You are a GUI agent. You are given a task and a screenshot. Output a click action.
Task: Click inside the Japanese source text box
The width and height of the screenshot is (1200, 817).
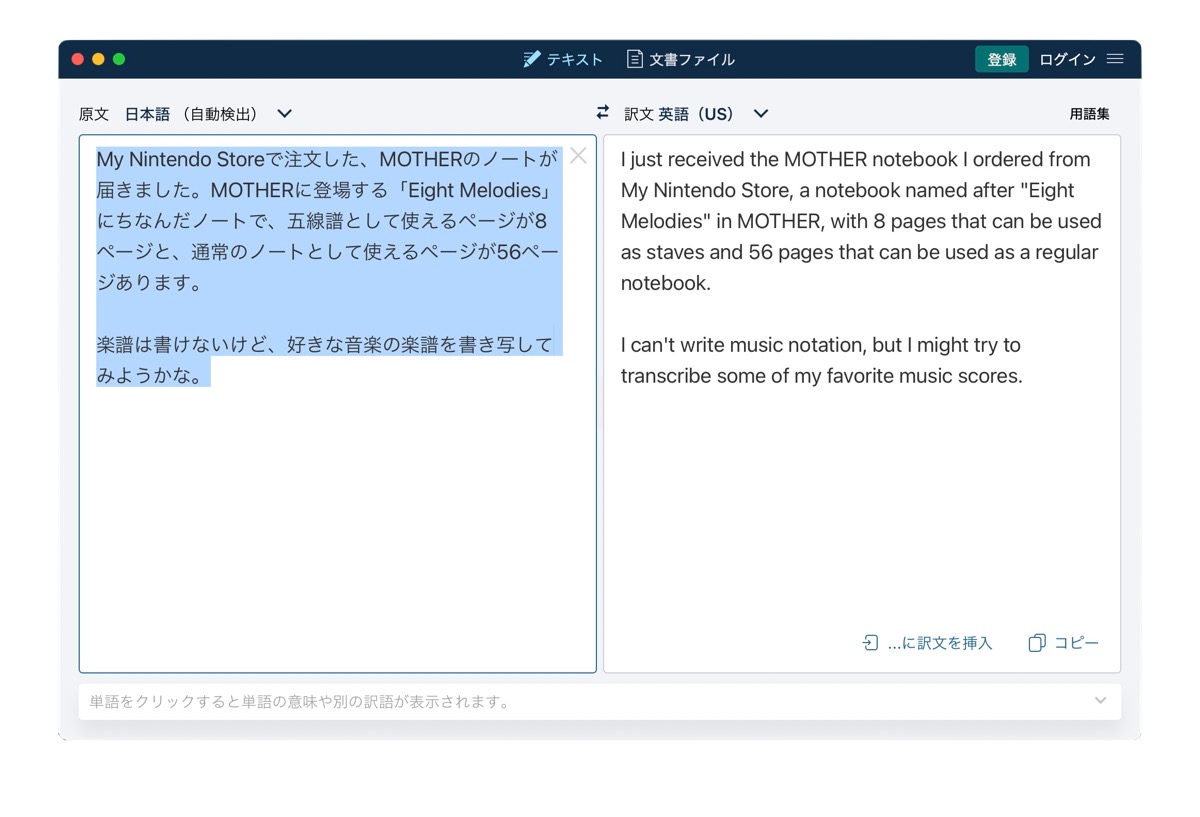click(x=337, y=404)
